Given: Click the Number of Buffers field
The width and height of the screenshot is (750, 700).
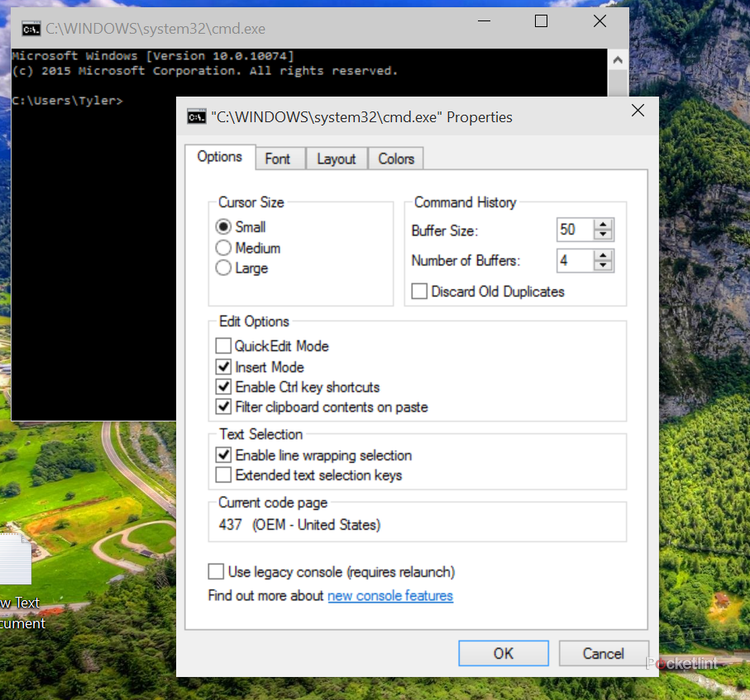Looking at the screenshot, I should (x=575, y=261).
